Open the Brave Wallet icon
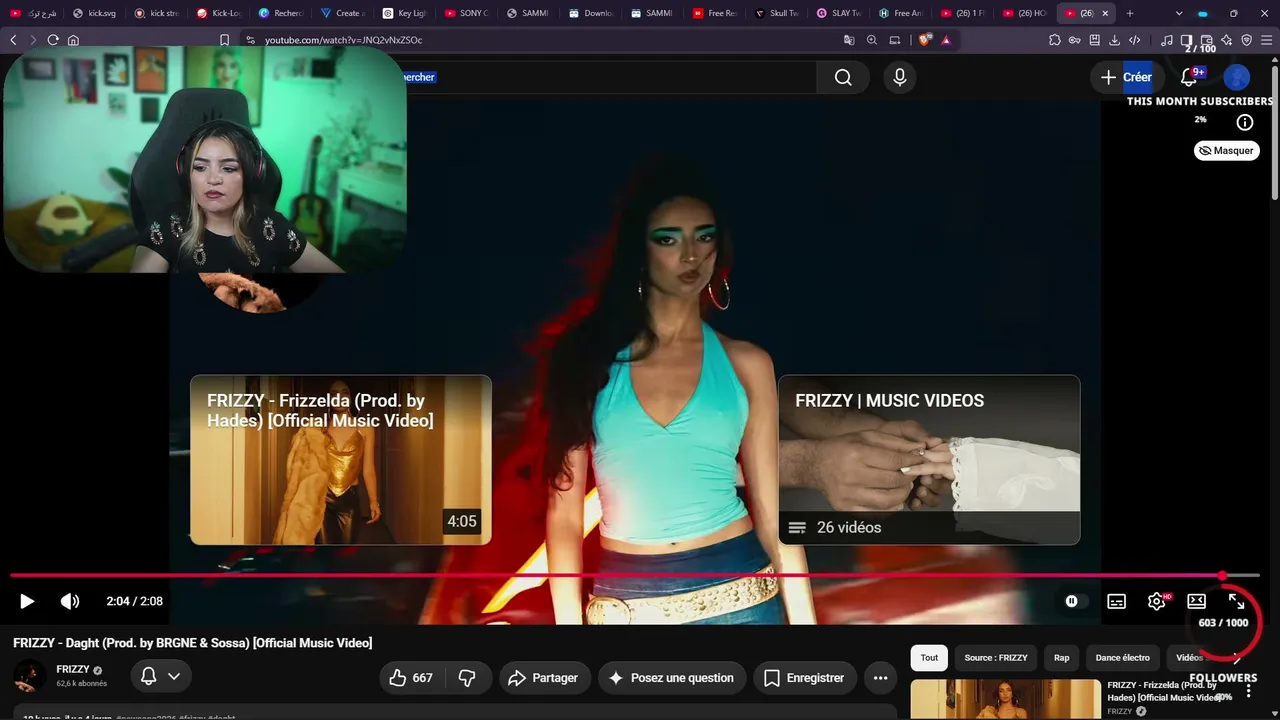 click(x=1207, y=40)
